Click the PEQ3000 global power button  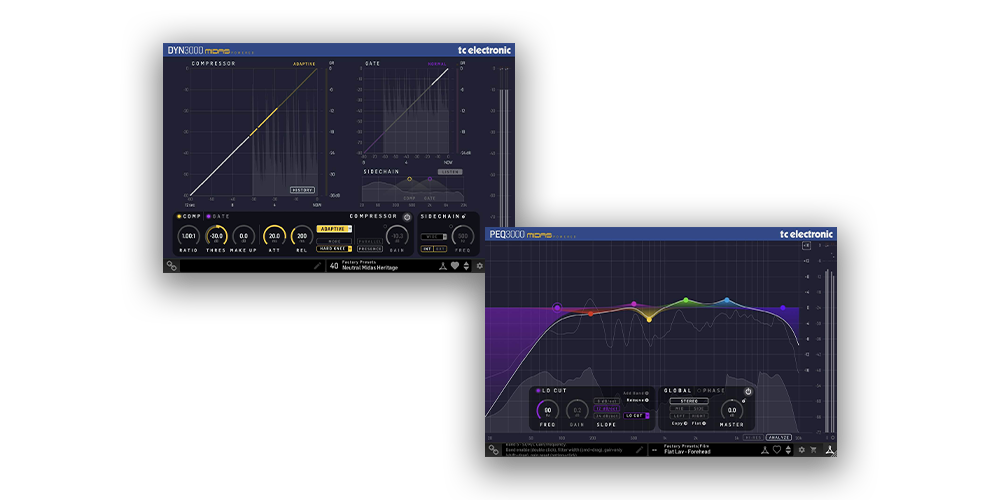coord(747,391)
